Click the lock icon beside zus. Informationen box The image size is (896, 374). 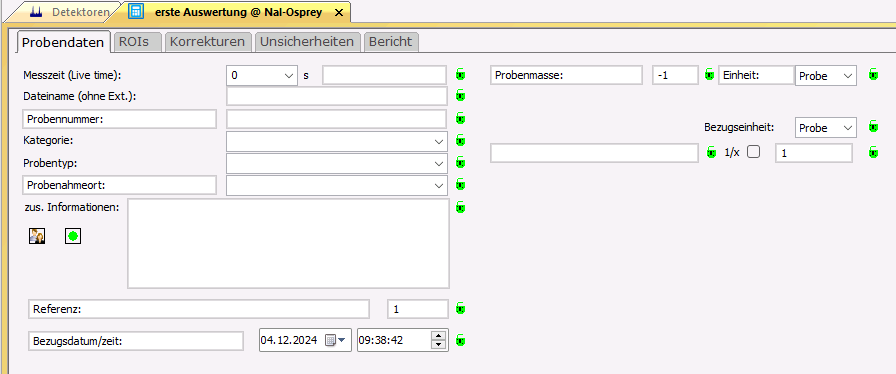[461, 208]
